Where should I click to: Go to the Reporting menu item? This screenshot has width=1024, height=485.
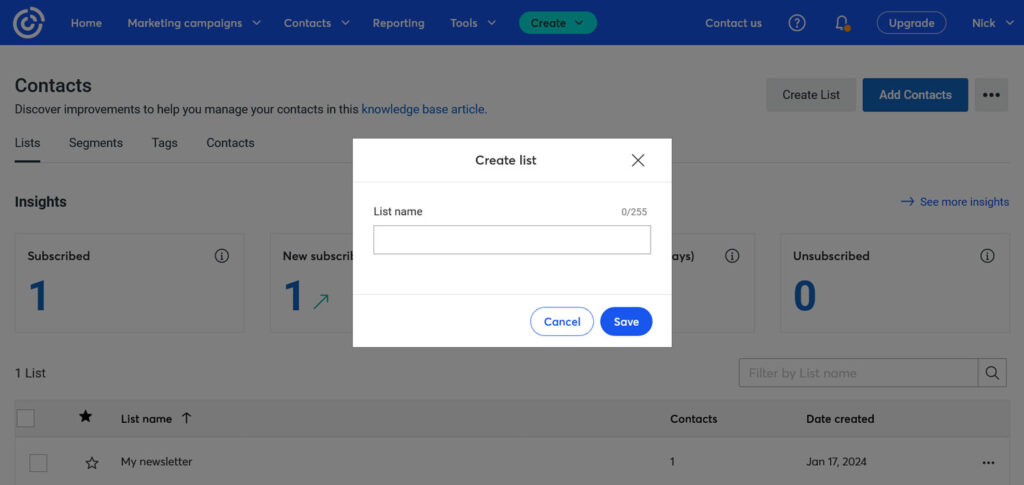point(398,23)
